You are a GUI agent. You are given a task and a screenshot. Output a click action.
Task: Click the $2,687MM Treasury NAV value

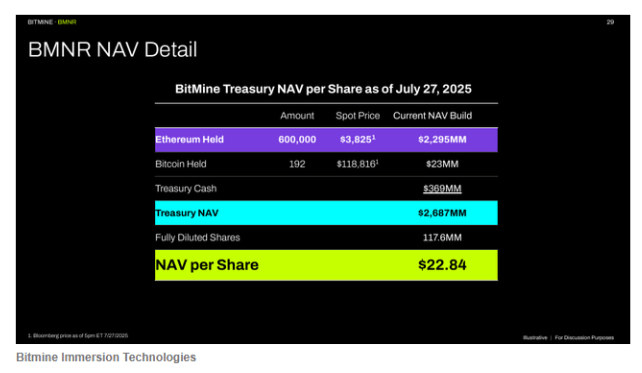pos(442,213)
